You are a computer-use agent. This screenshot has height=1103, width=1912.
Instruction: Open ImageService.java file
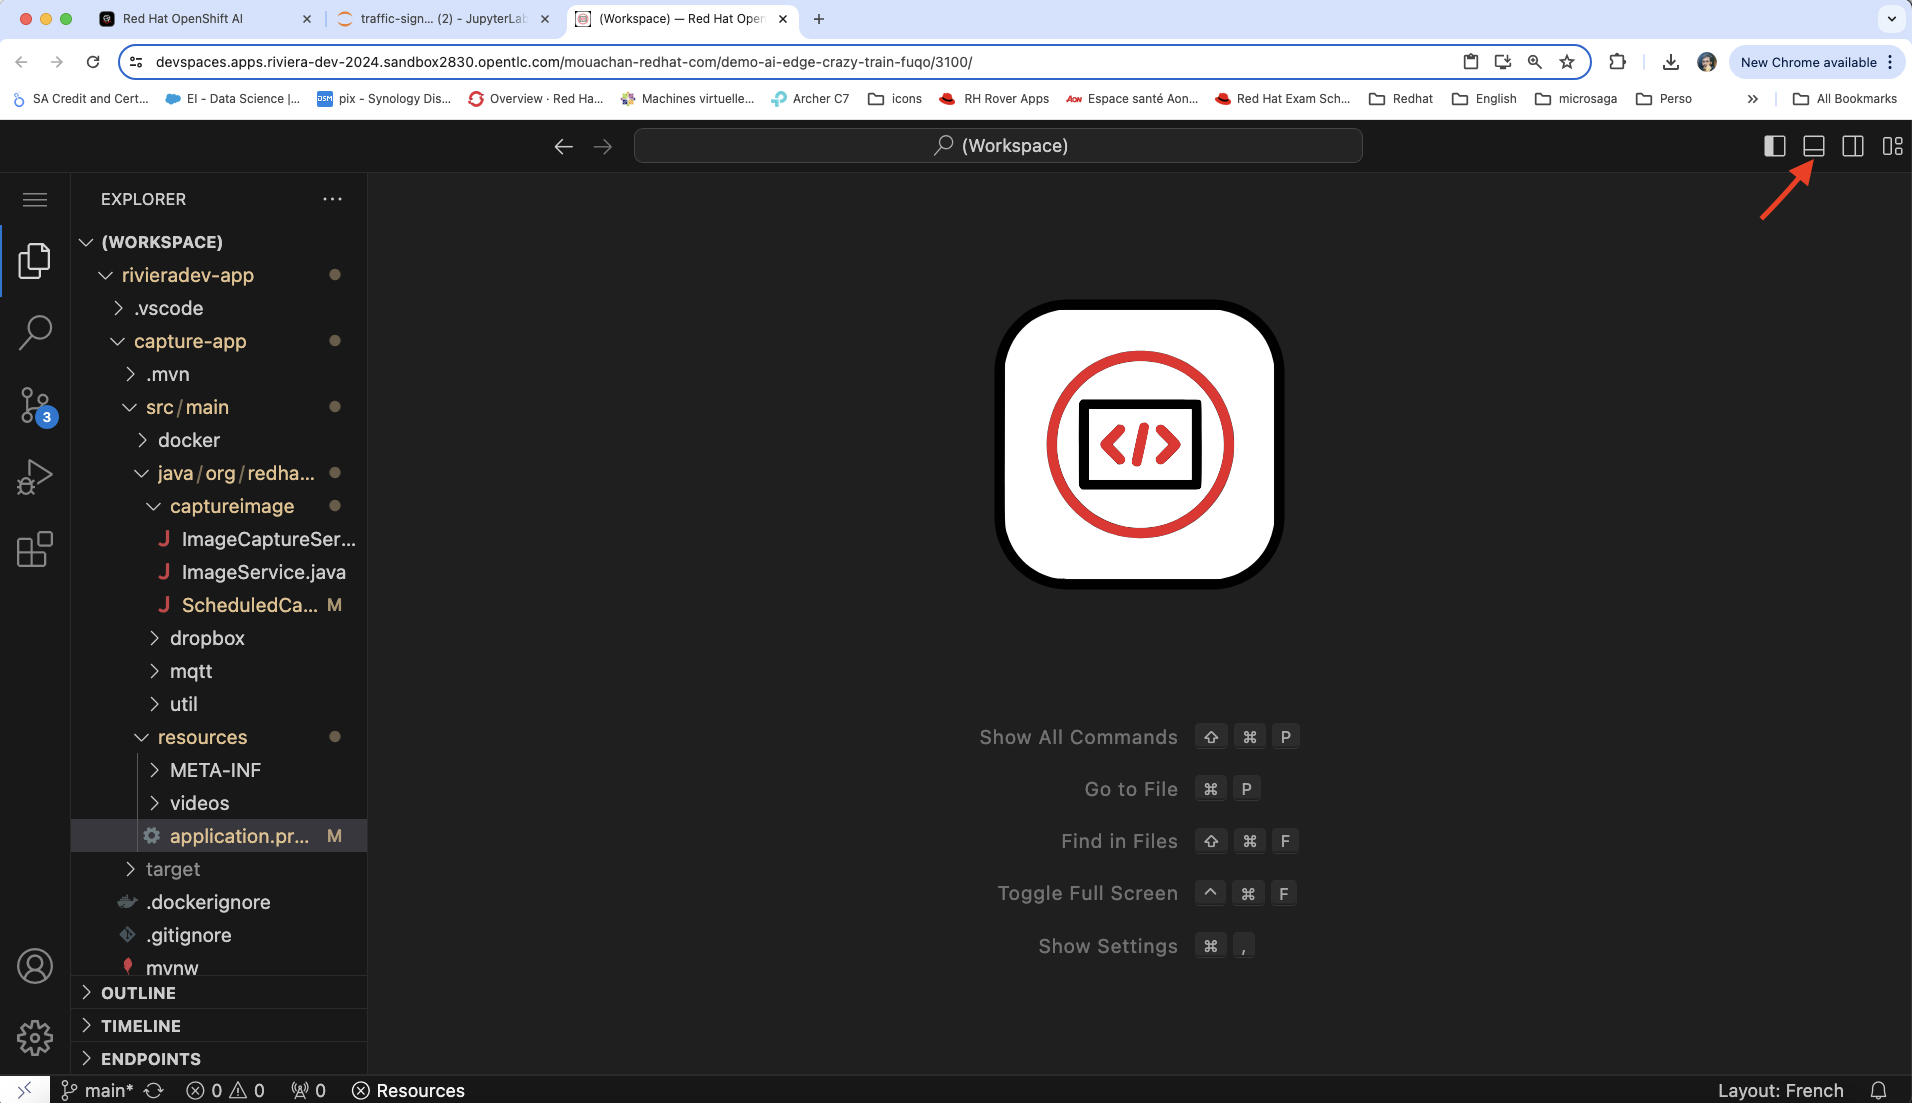pos(263,572)
